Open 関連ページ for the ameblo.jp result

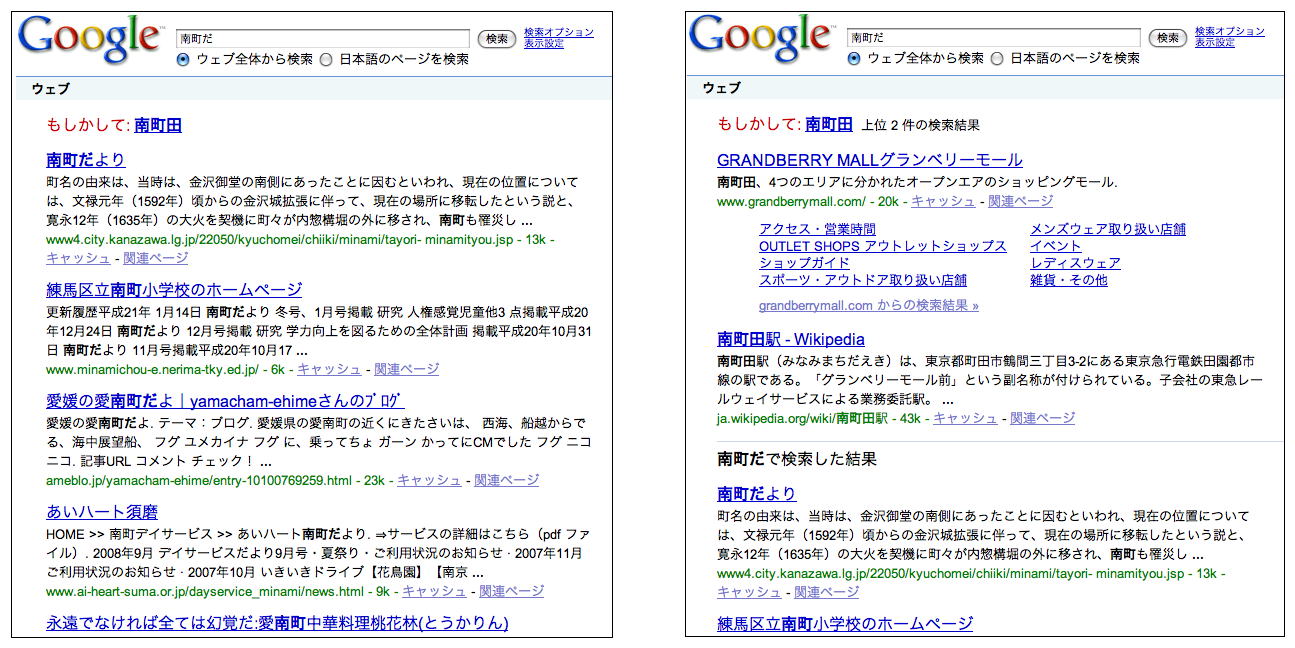(x=507, y=480)
